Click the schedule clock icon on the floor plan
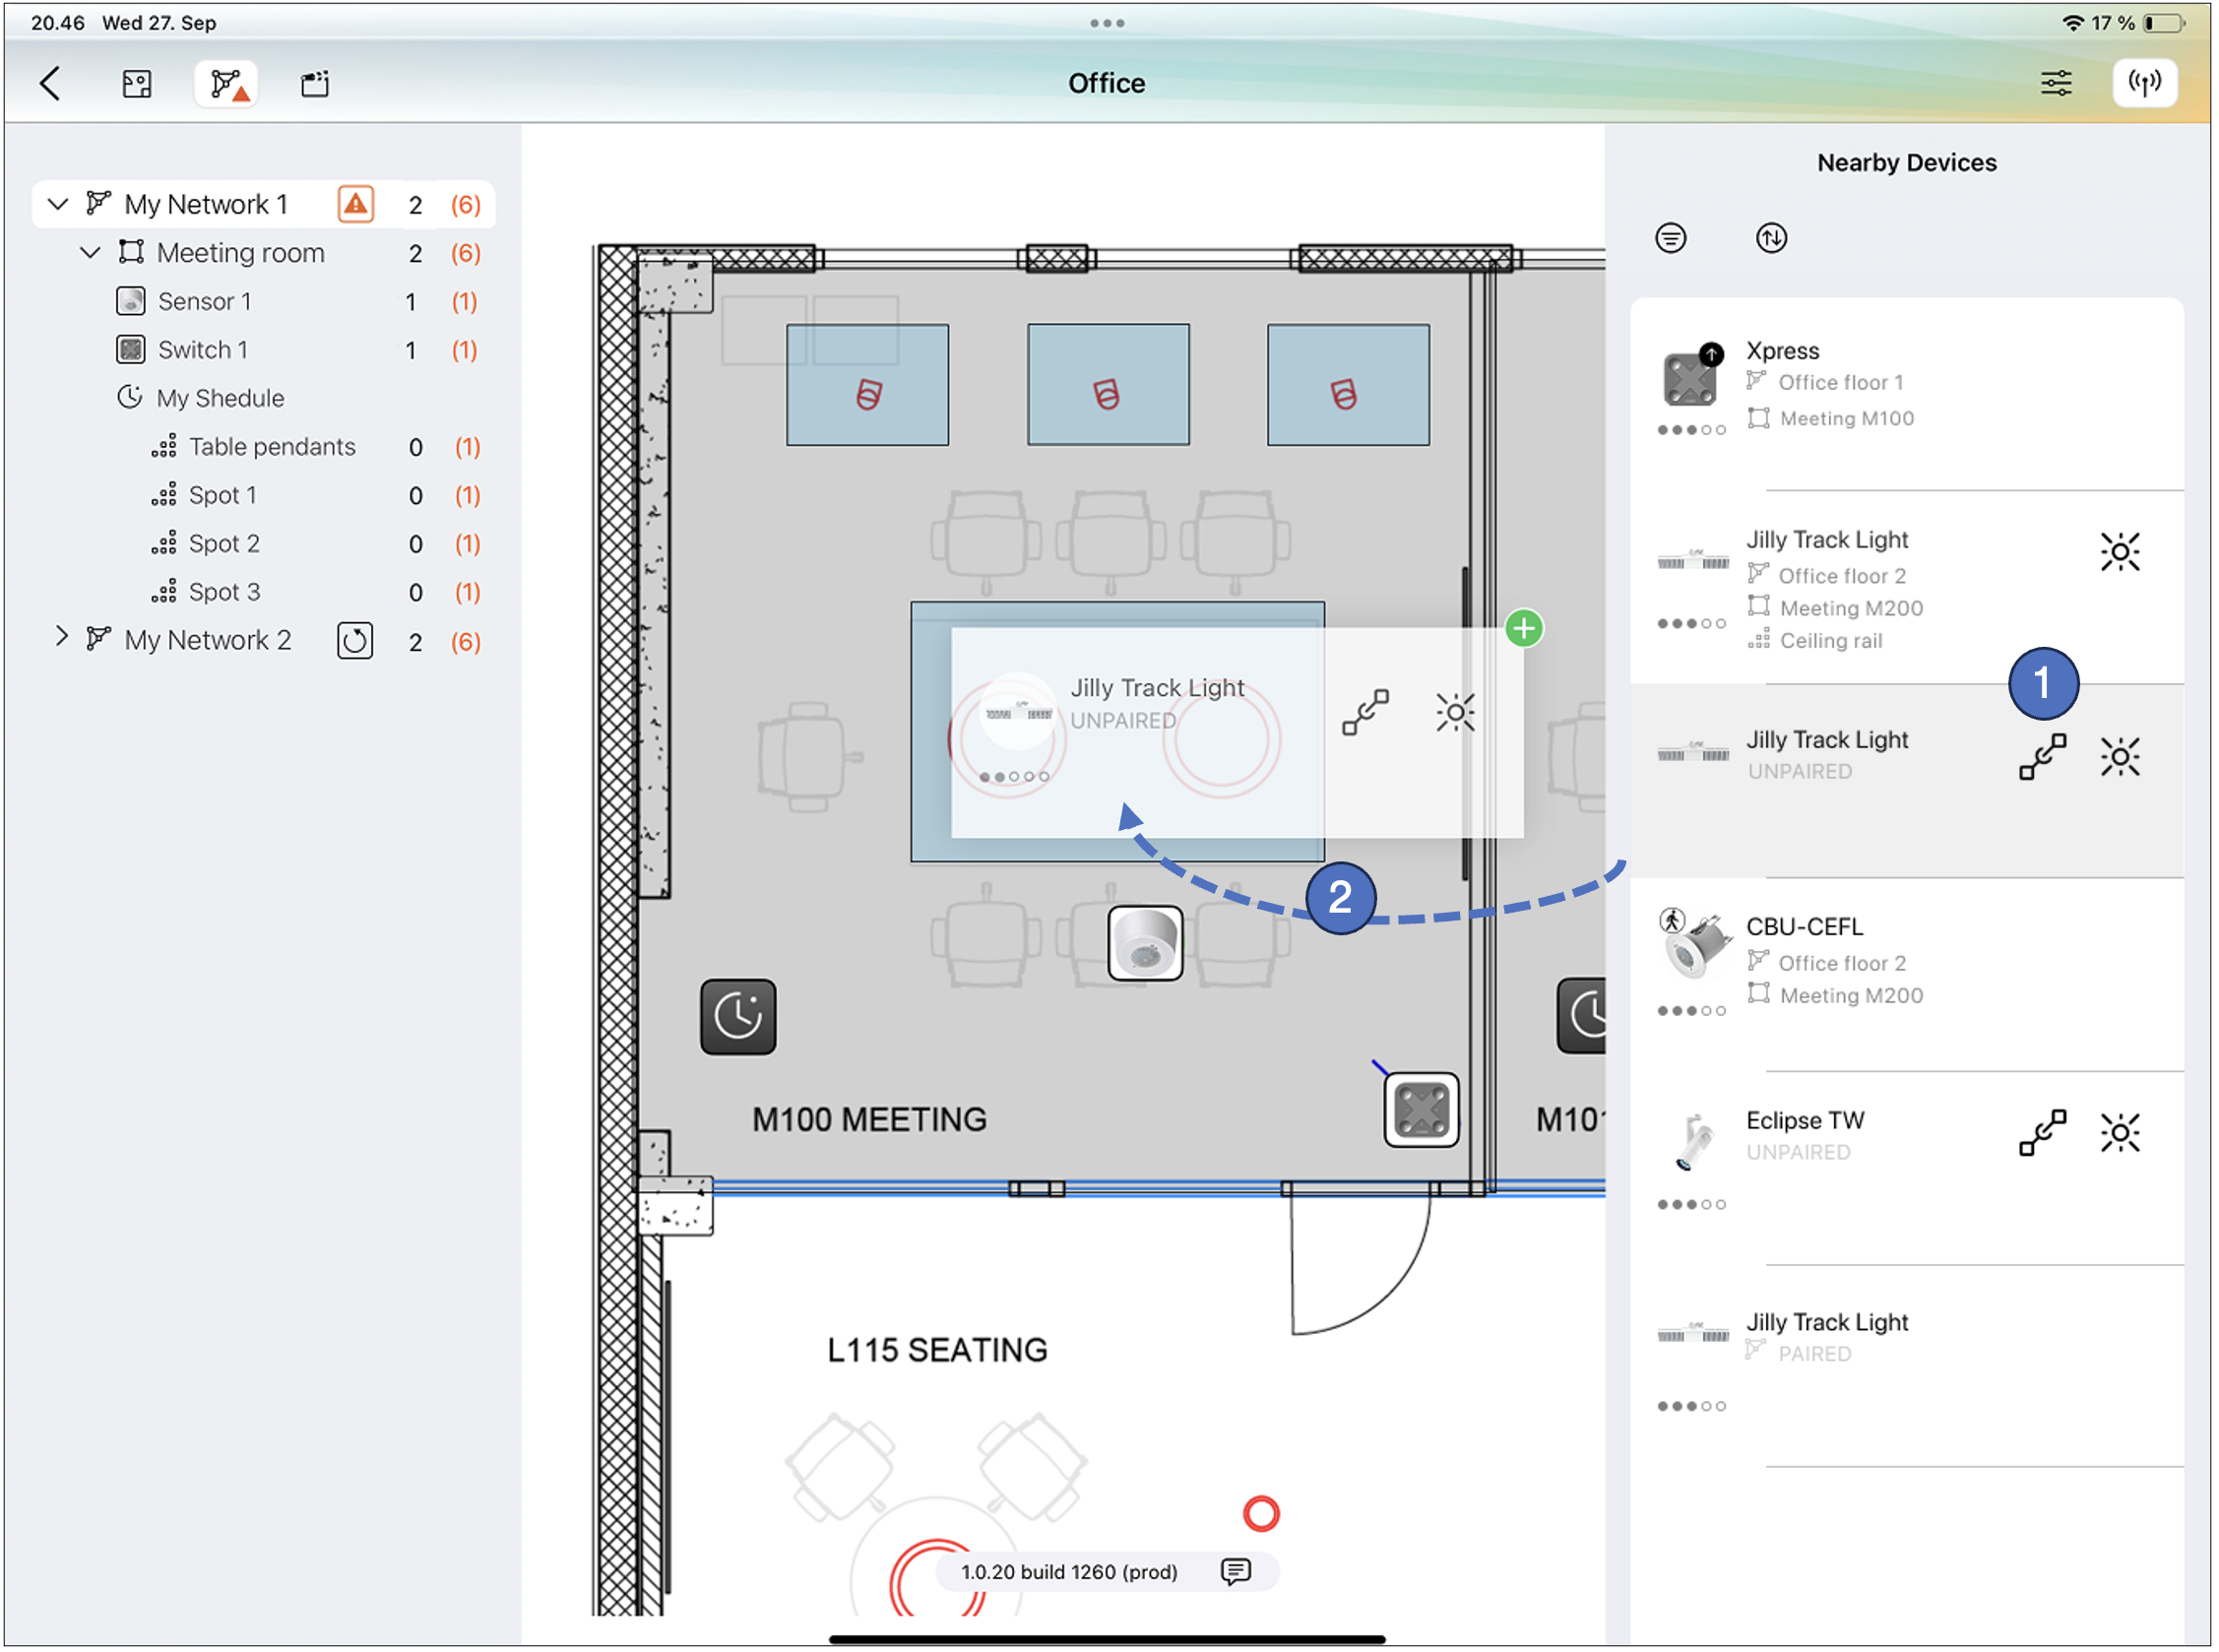The image size is (2219, 1652). [739, 1019]
